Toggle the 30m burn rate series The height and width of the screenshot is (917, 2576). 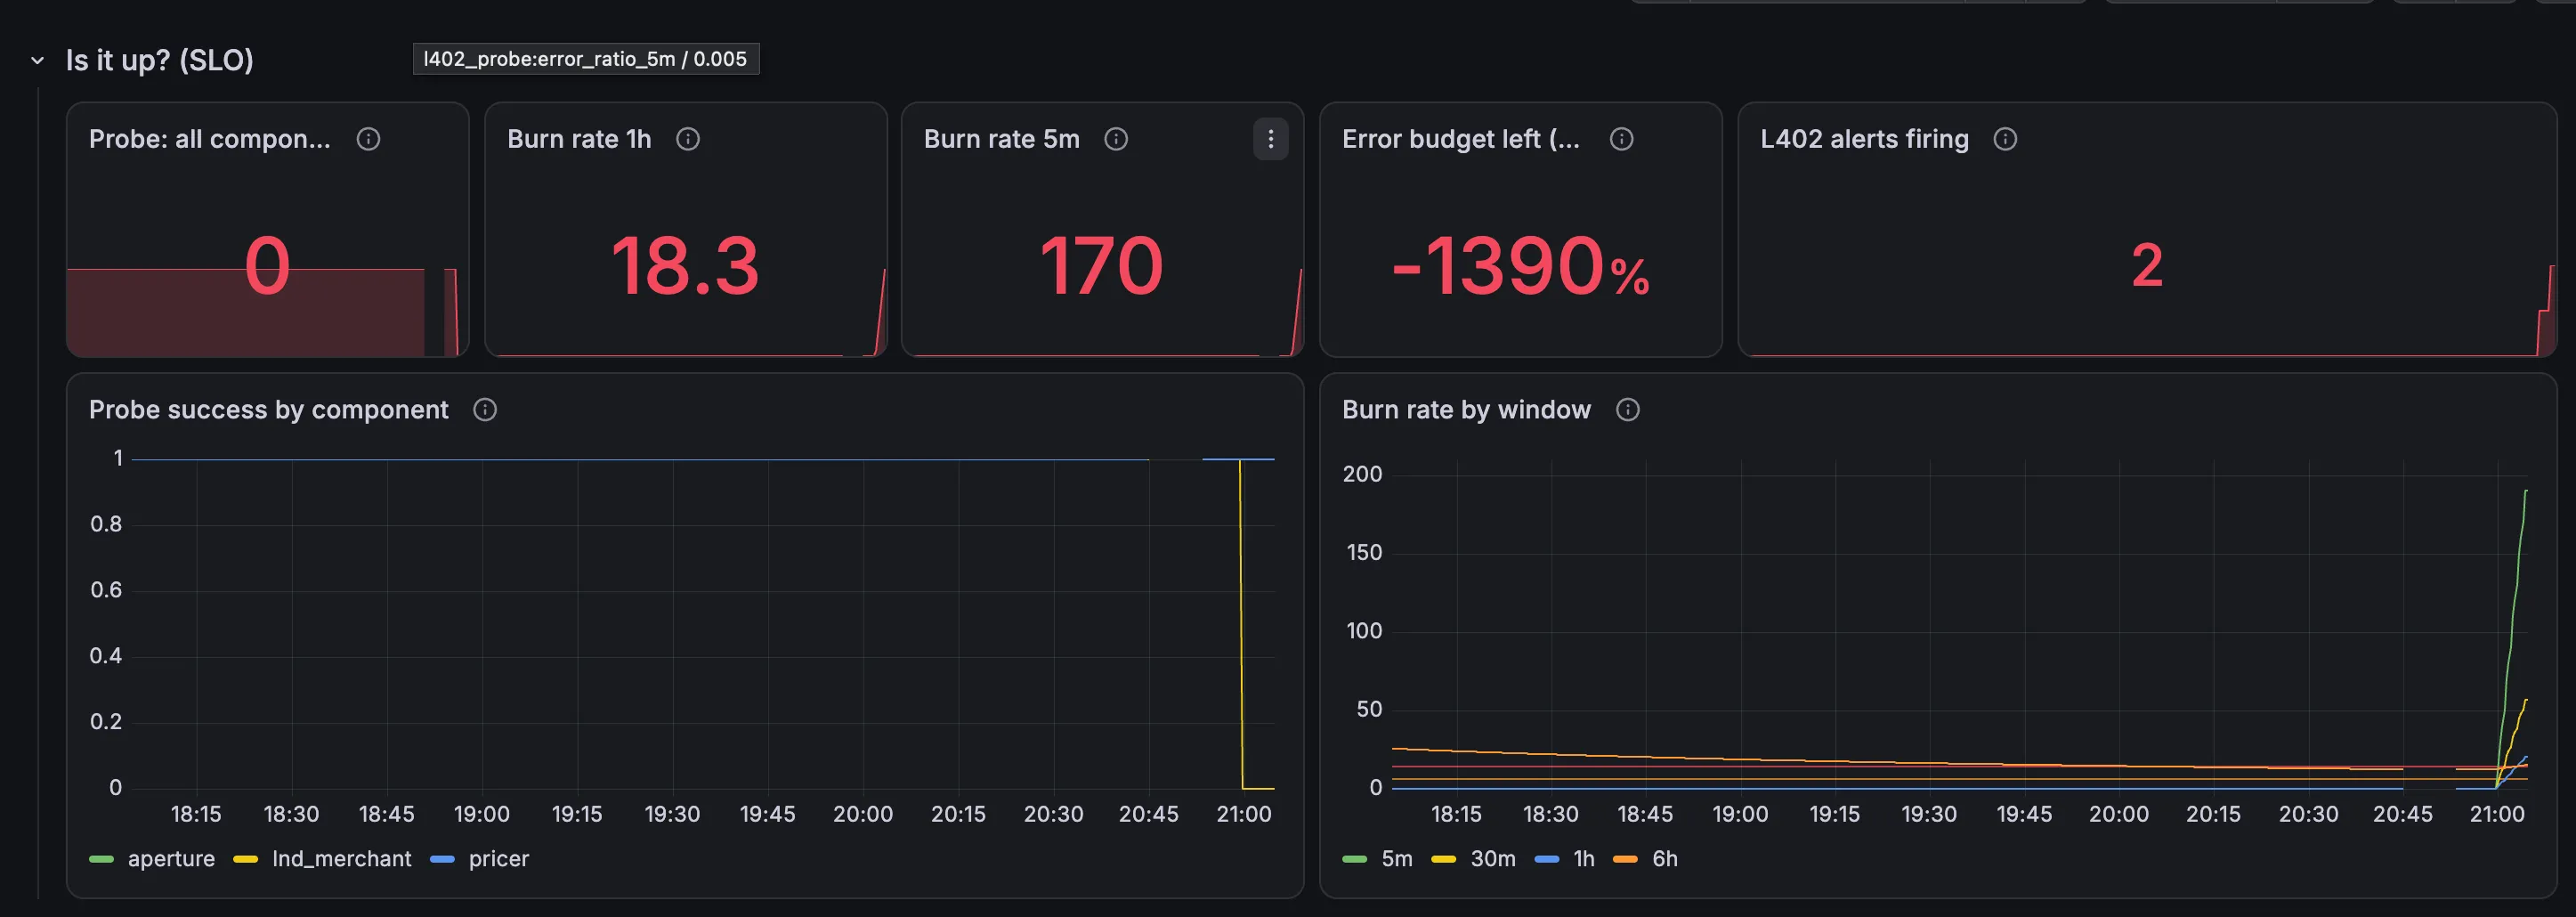point(1493,859)
